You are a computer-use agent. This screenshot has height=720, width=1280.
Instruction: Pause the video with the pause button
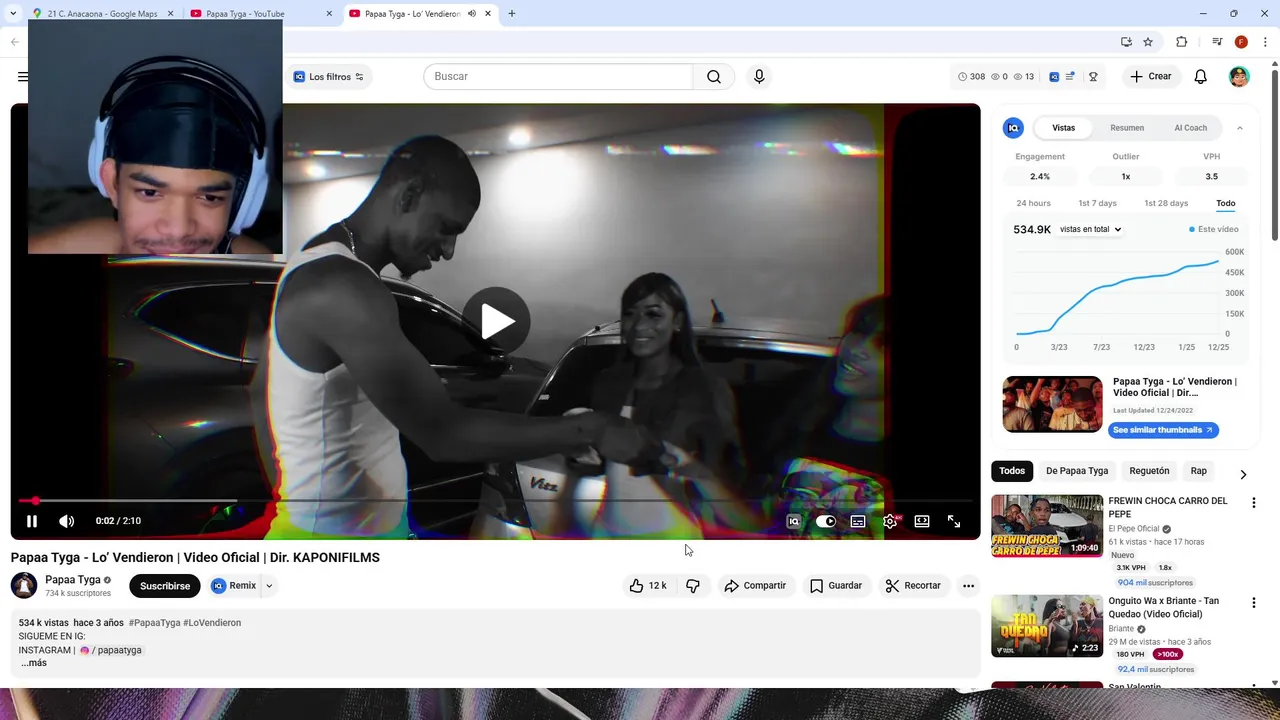pos(32,521)
